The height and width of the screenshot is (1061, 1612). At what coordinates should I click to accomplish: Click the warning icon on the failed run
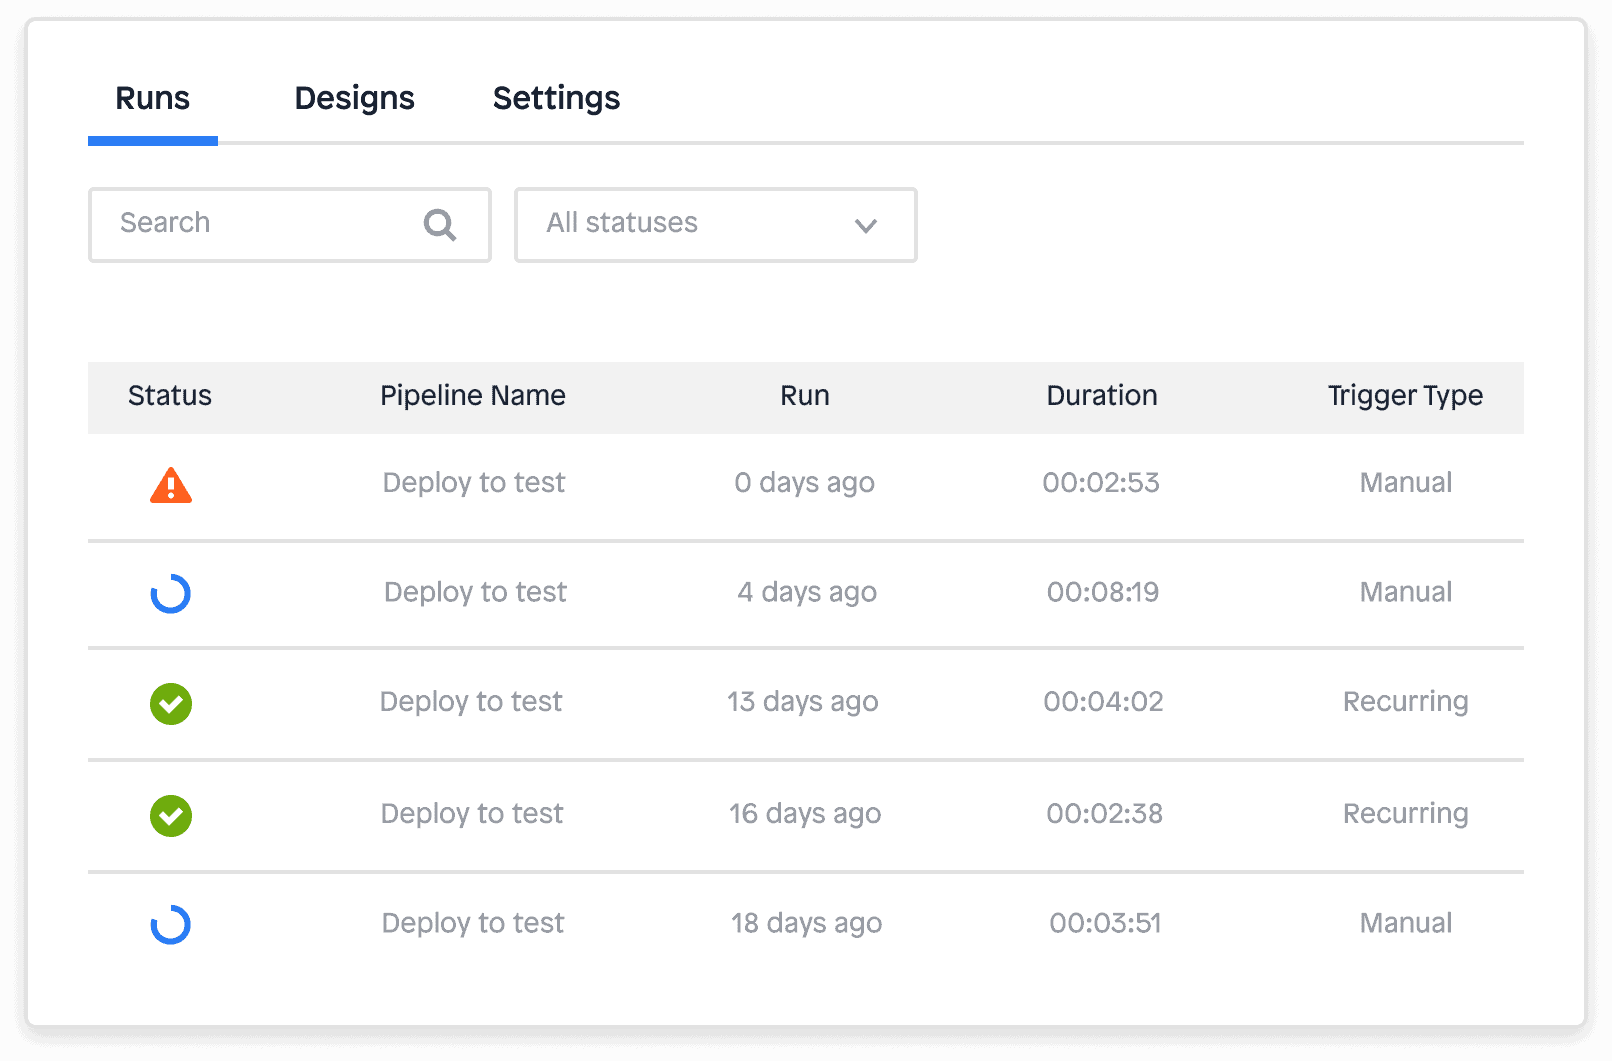click(171, 486)
